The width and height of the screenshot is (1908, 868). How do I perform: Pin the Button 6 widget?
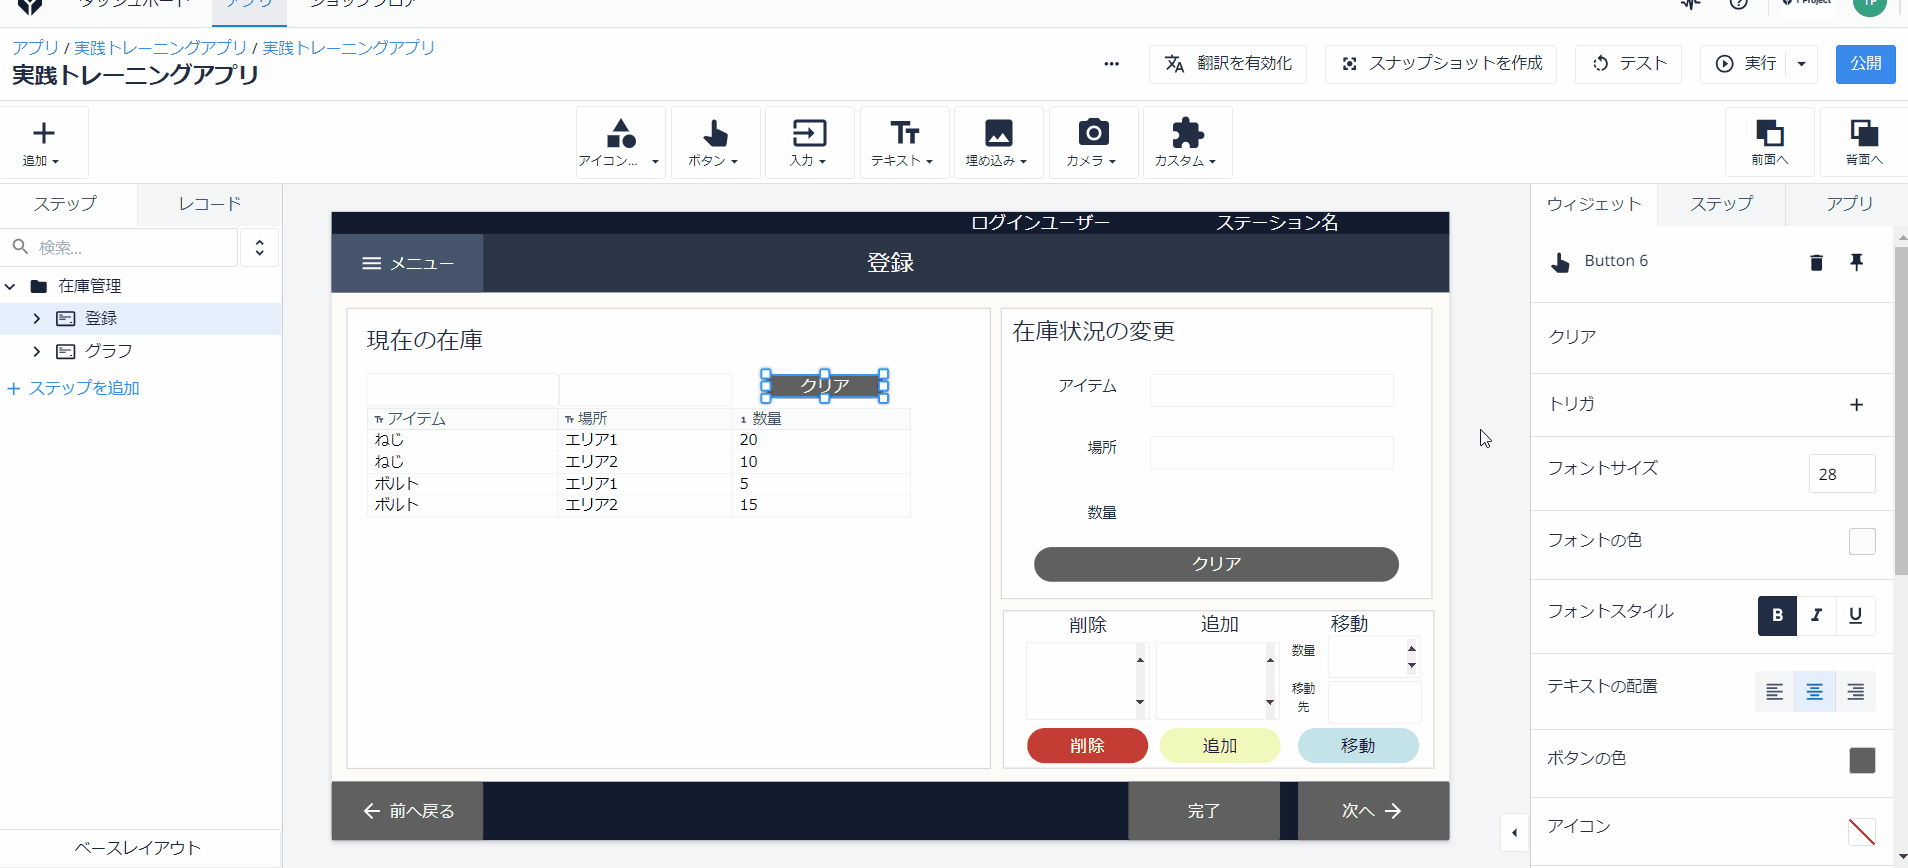click(x=1856, y=262)
